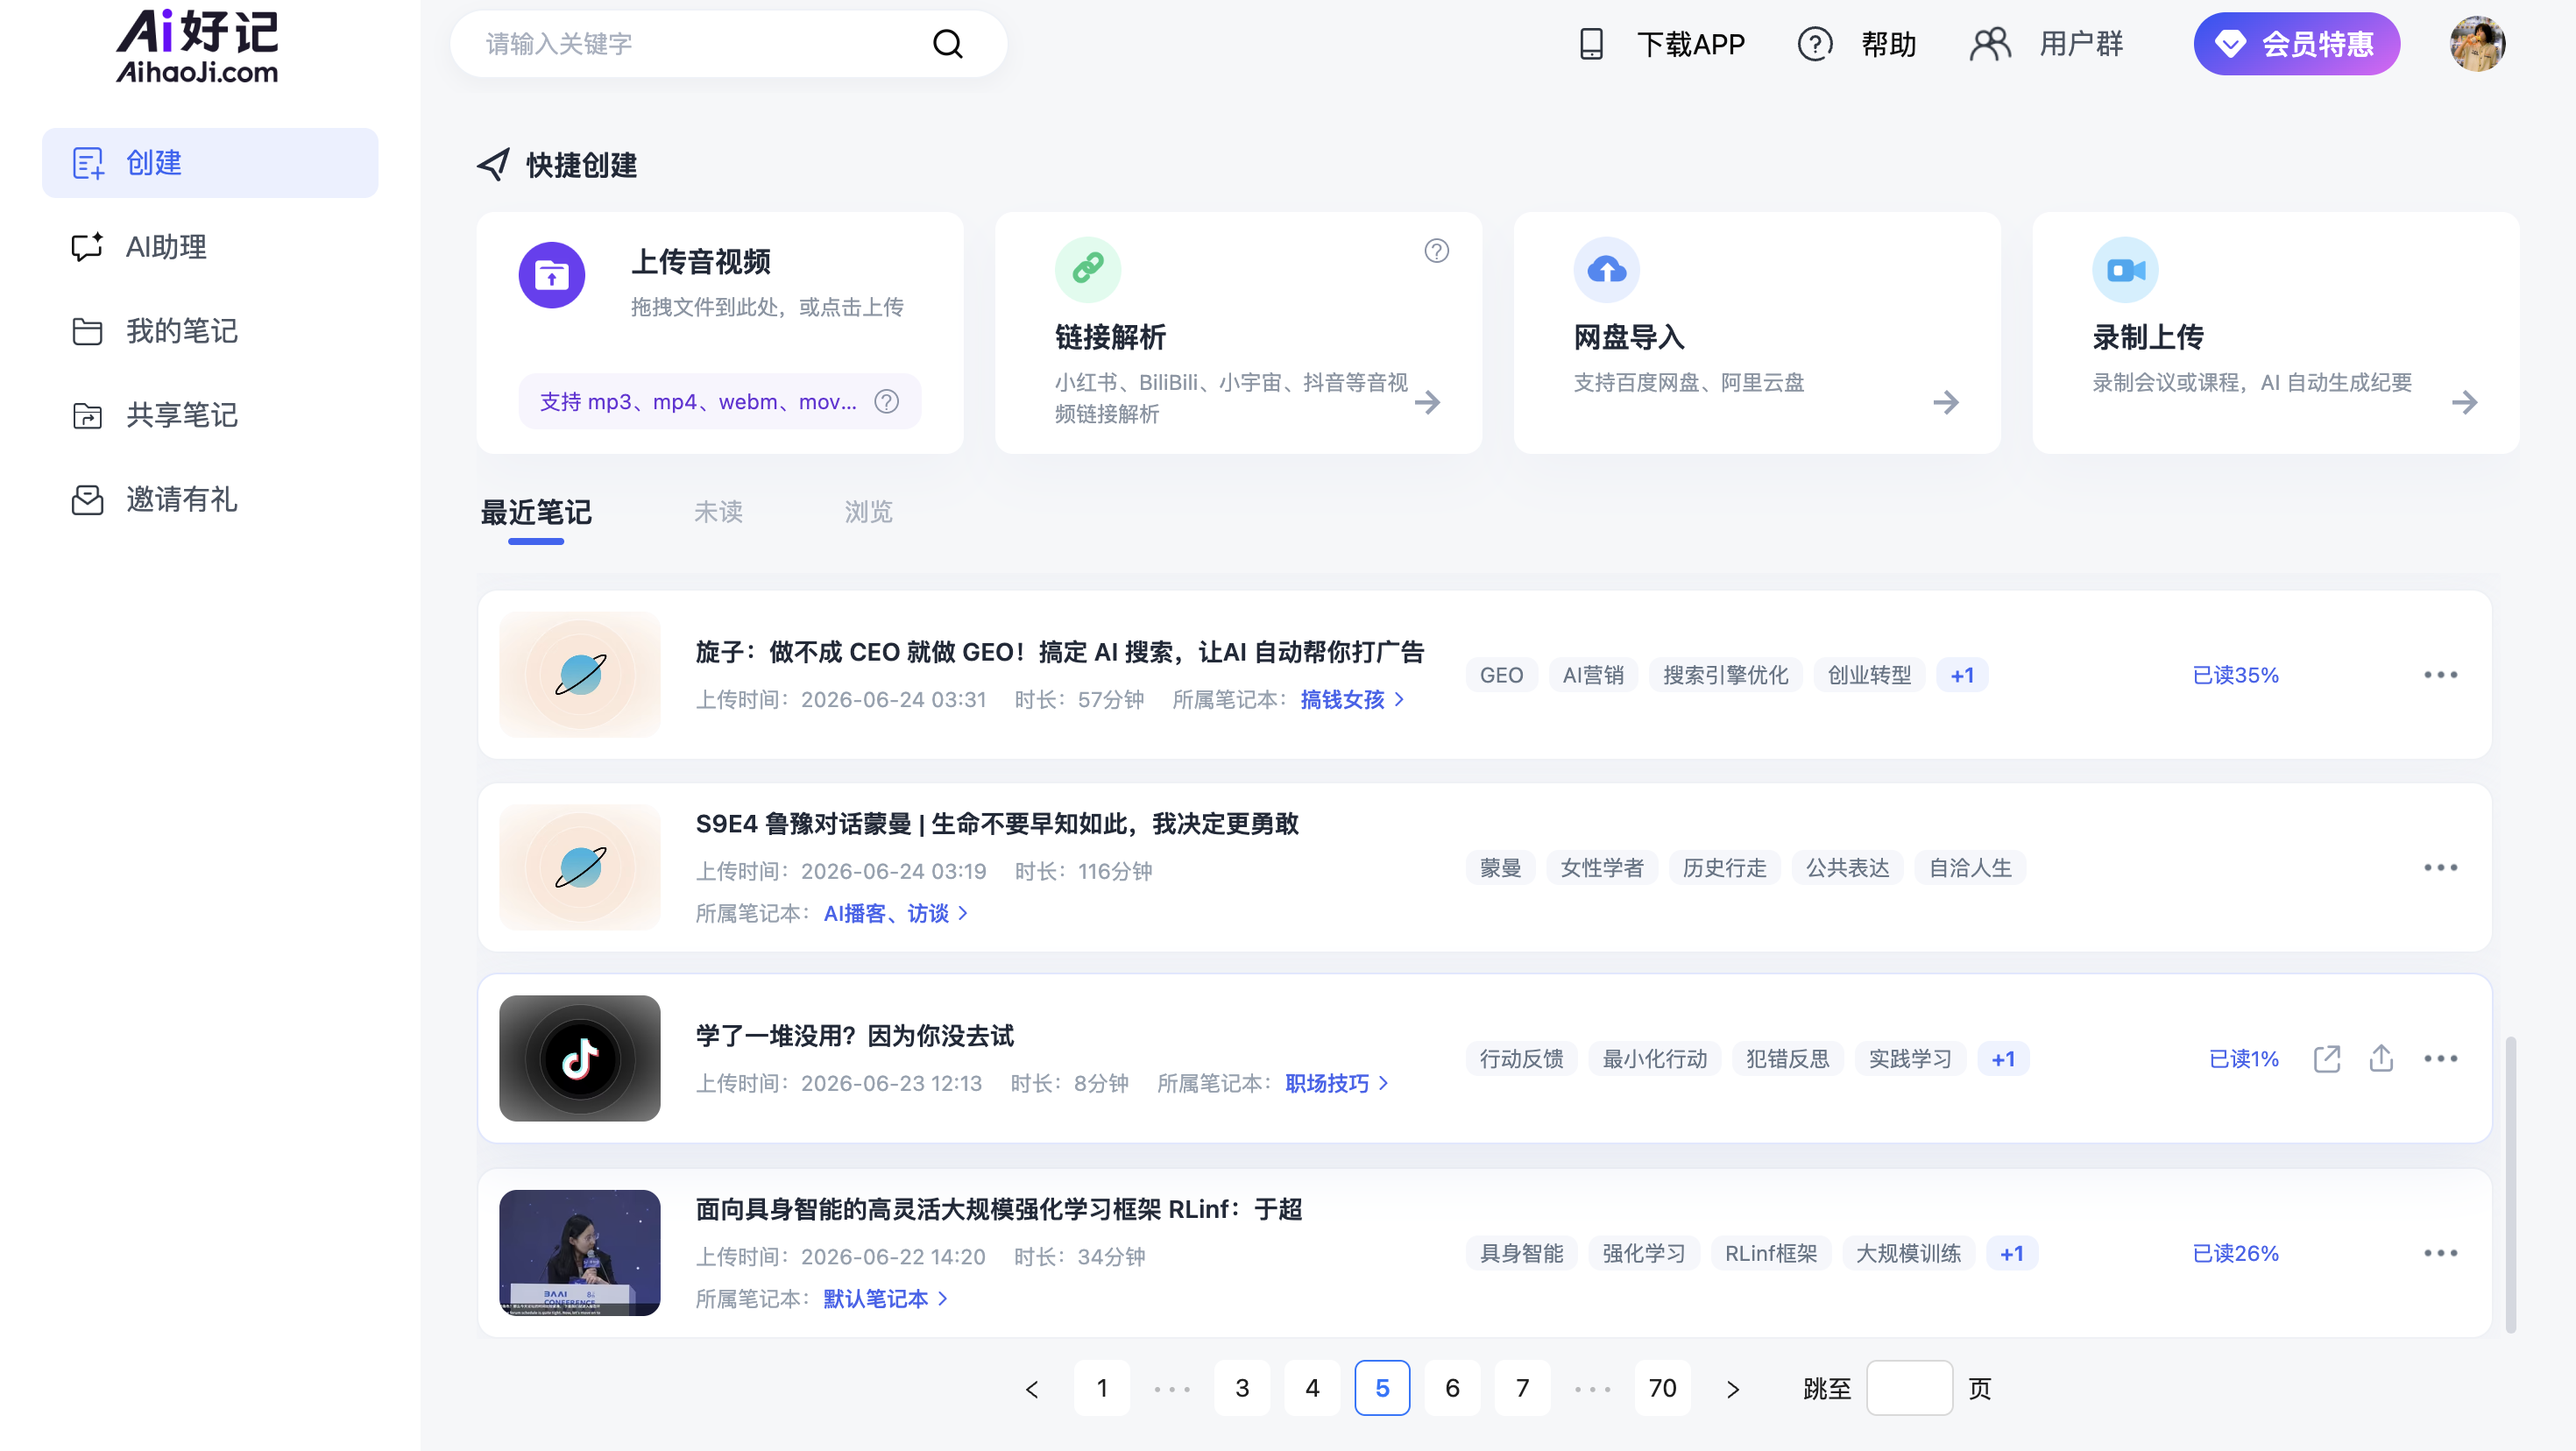Go to page 70

point(1662,1388)
